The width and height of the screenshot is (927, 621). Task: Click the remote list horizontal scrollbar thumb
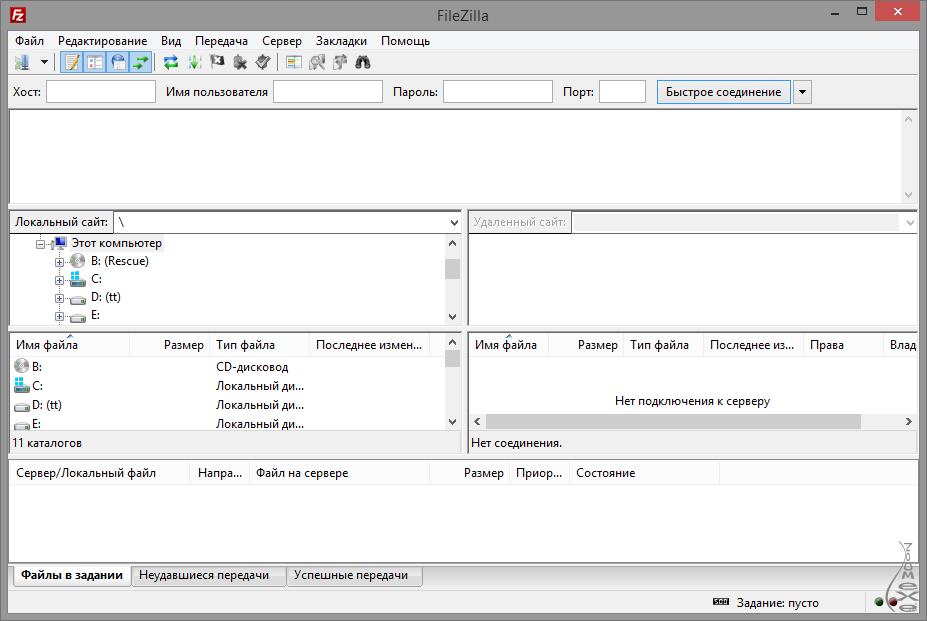click(673, 422)
